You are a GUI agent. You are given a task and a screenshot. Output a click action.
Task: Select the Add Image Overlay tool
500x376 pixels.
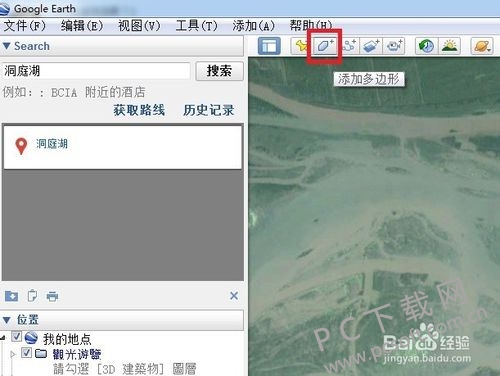tap(371, 46)
